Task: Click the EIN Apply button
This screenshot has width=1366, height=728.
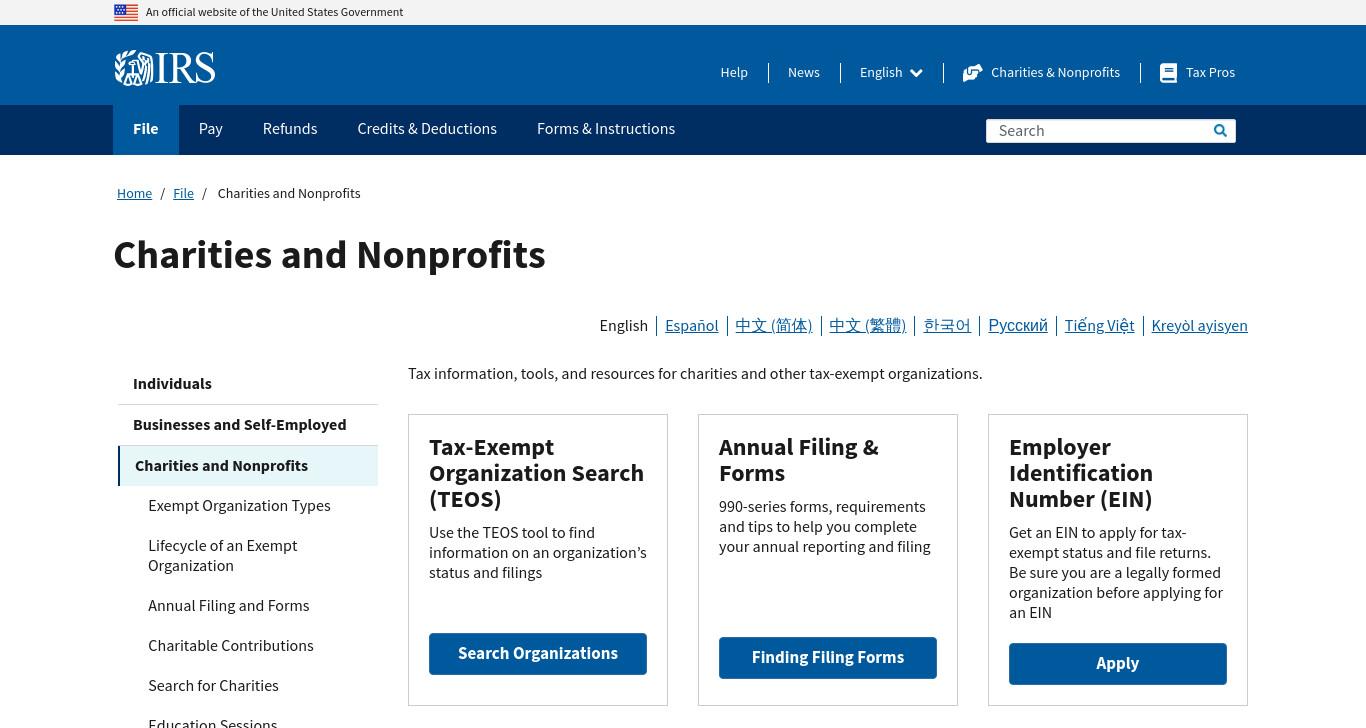Action: coord(1118,664)
